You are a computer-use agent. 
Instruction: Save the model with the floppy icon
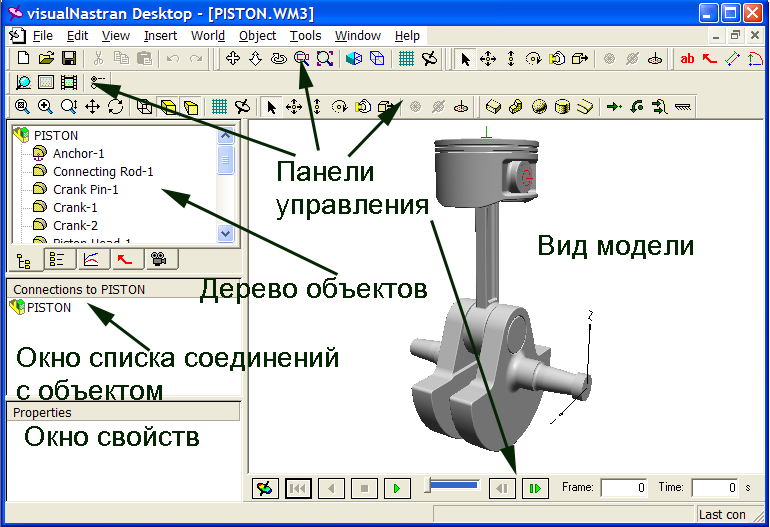(69, 58)
